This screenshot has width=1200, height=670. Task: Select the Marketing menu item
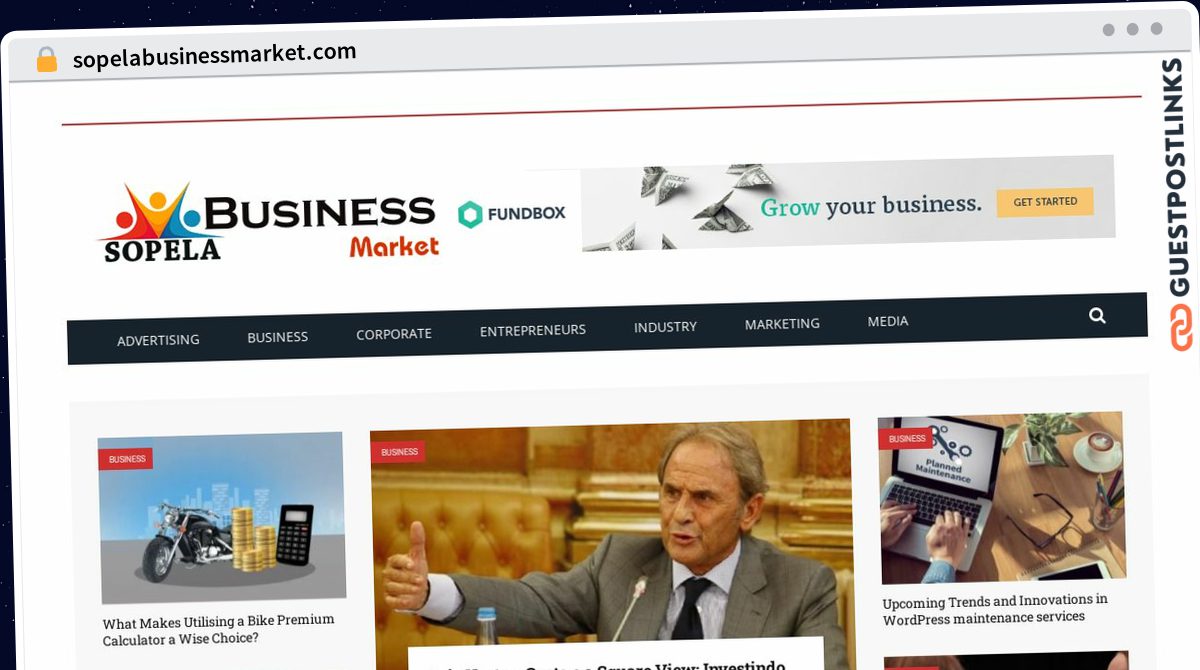(782, 324)
